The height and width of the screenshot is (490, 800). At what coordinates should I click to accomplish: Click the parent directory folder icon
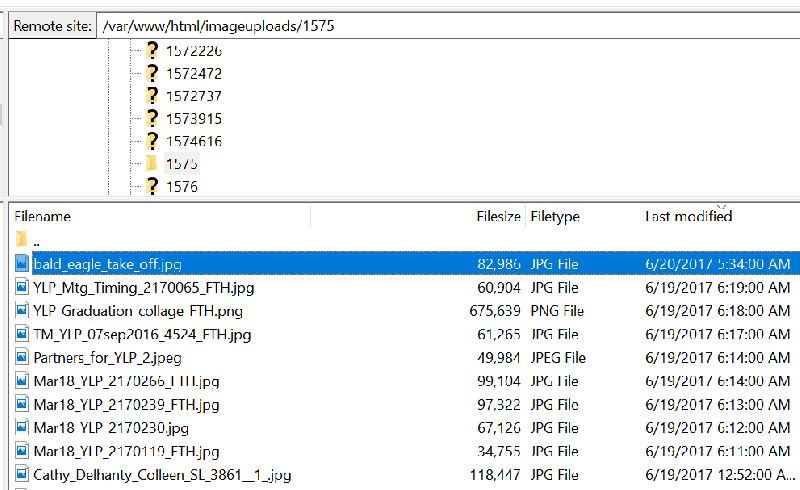(x=22, y=241)
